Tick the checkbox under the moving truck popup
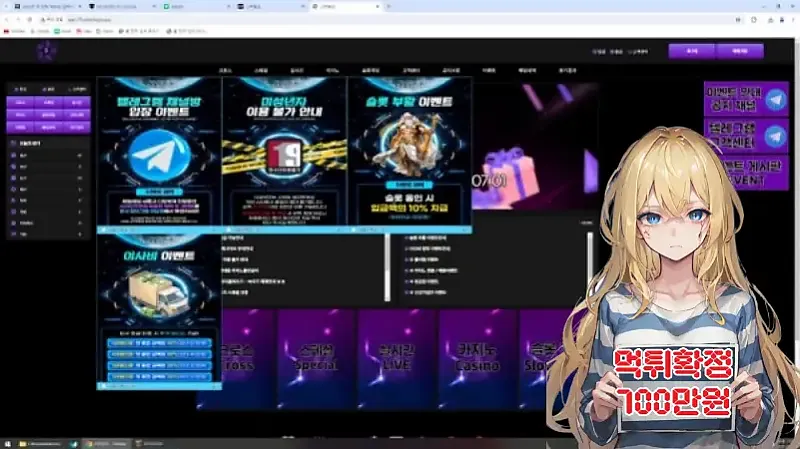Viewport: 800px width, 449px height. coord(101,385)
